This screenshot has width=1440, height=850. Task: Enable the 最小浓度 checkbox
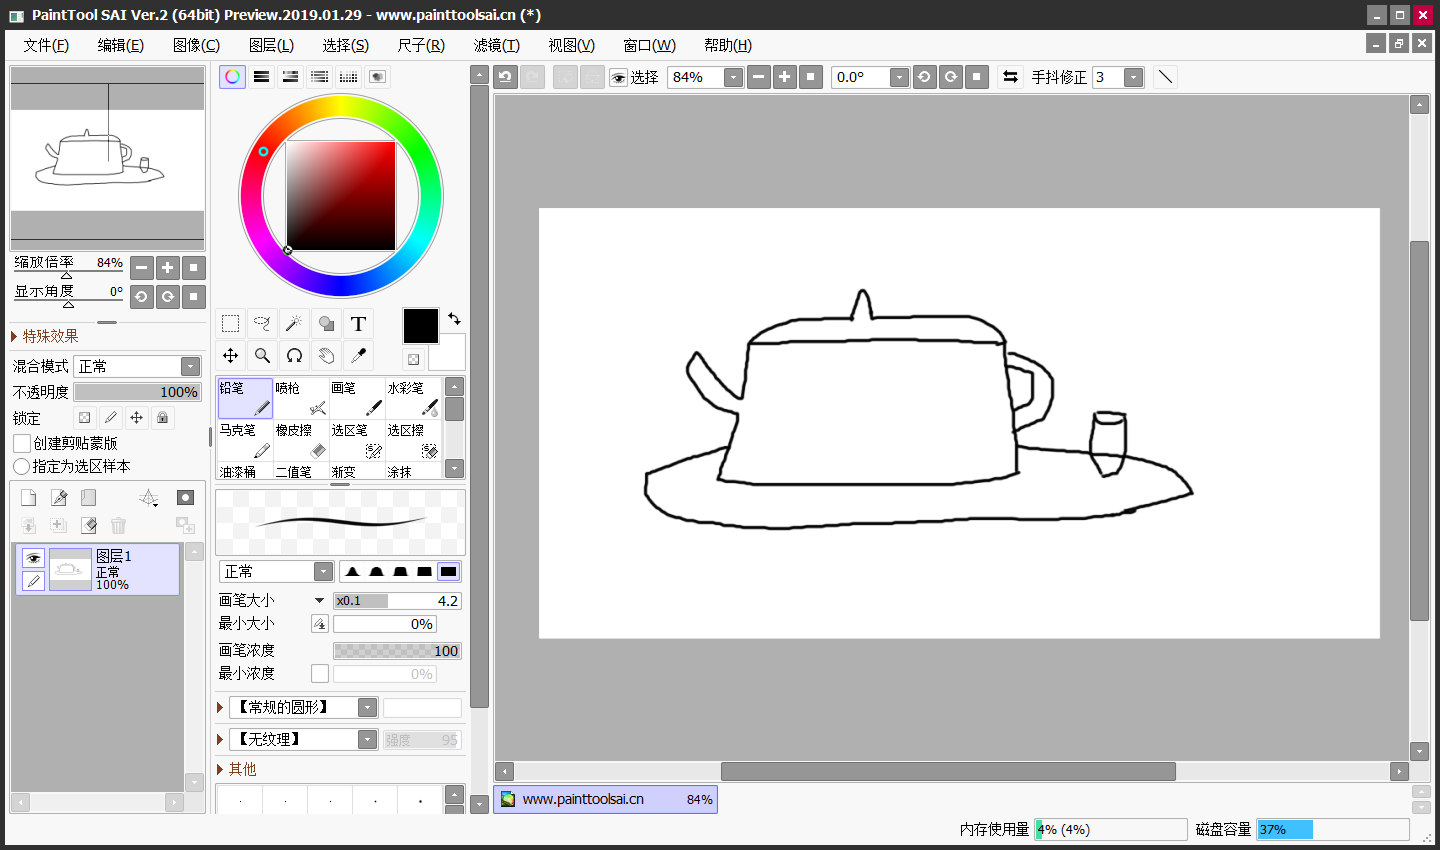coord(320,674)
